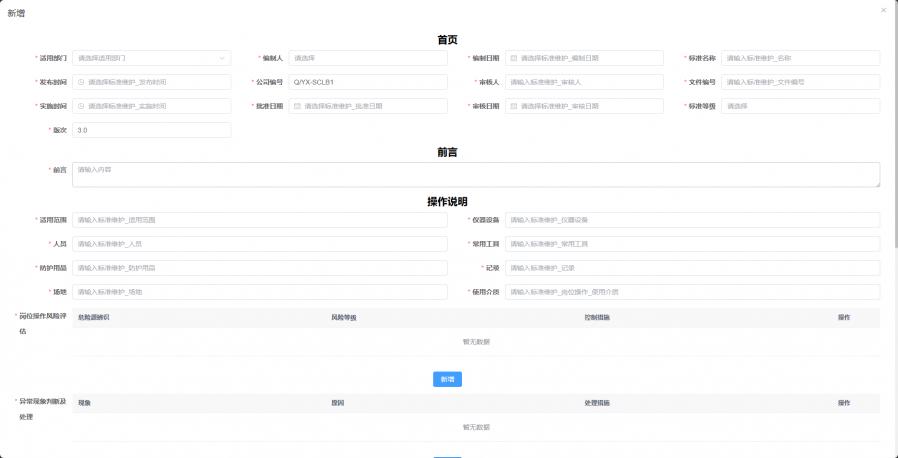
Task: Click the 版次 field showing 3.0
Action: click(x=151, y=130)
